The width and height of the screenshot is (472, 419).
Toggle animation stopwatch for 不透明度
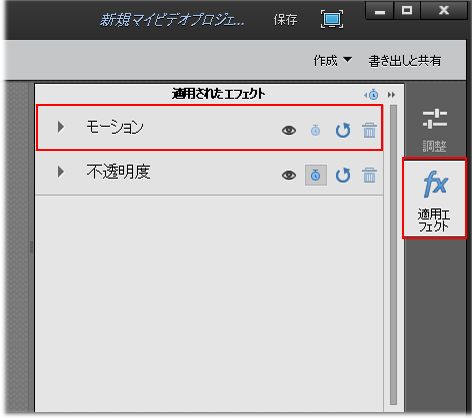coord(316,175)
